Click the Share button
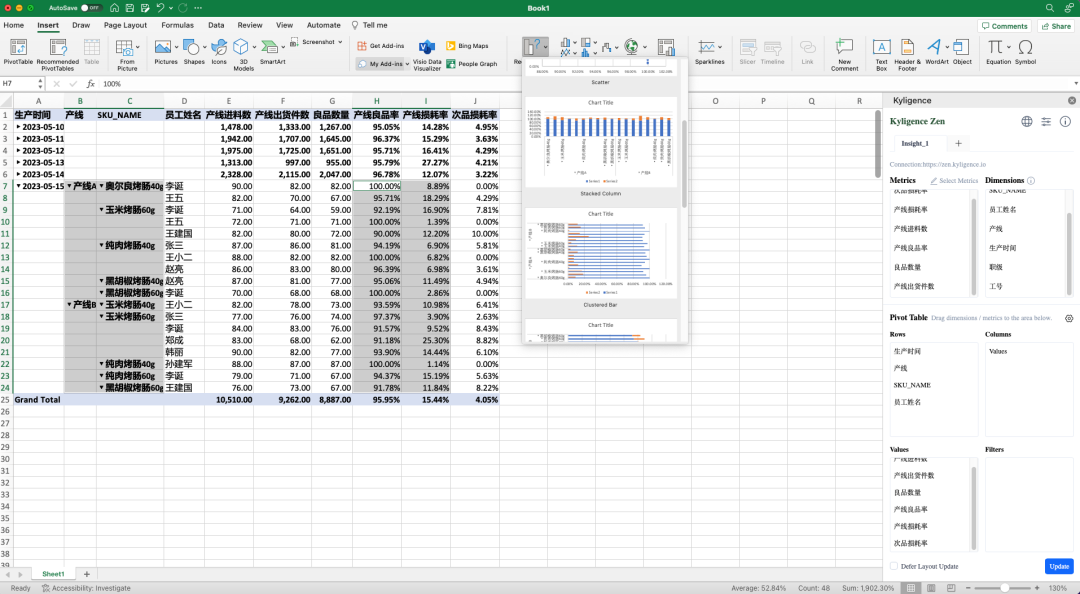Image resolution: width=1080 pixels, height=594 pixels. [1056, 26]
